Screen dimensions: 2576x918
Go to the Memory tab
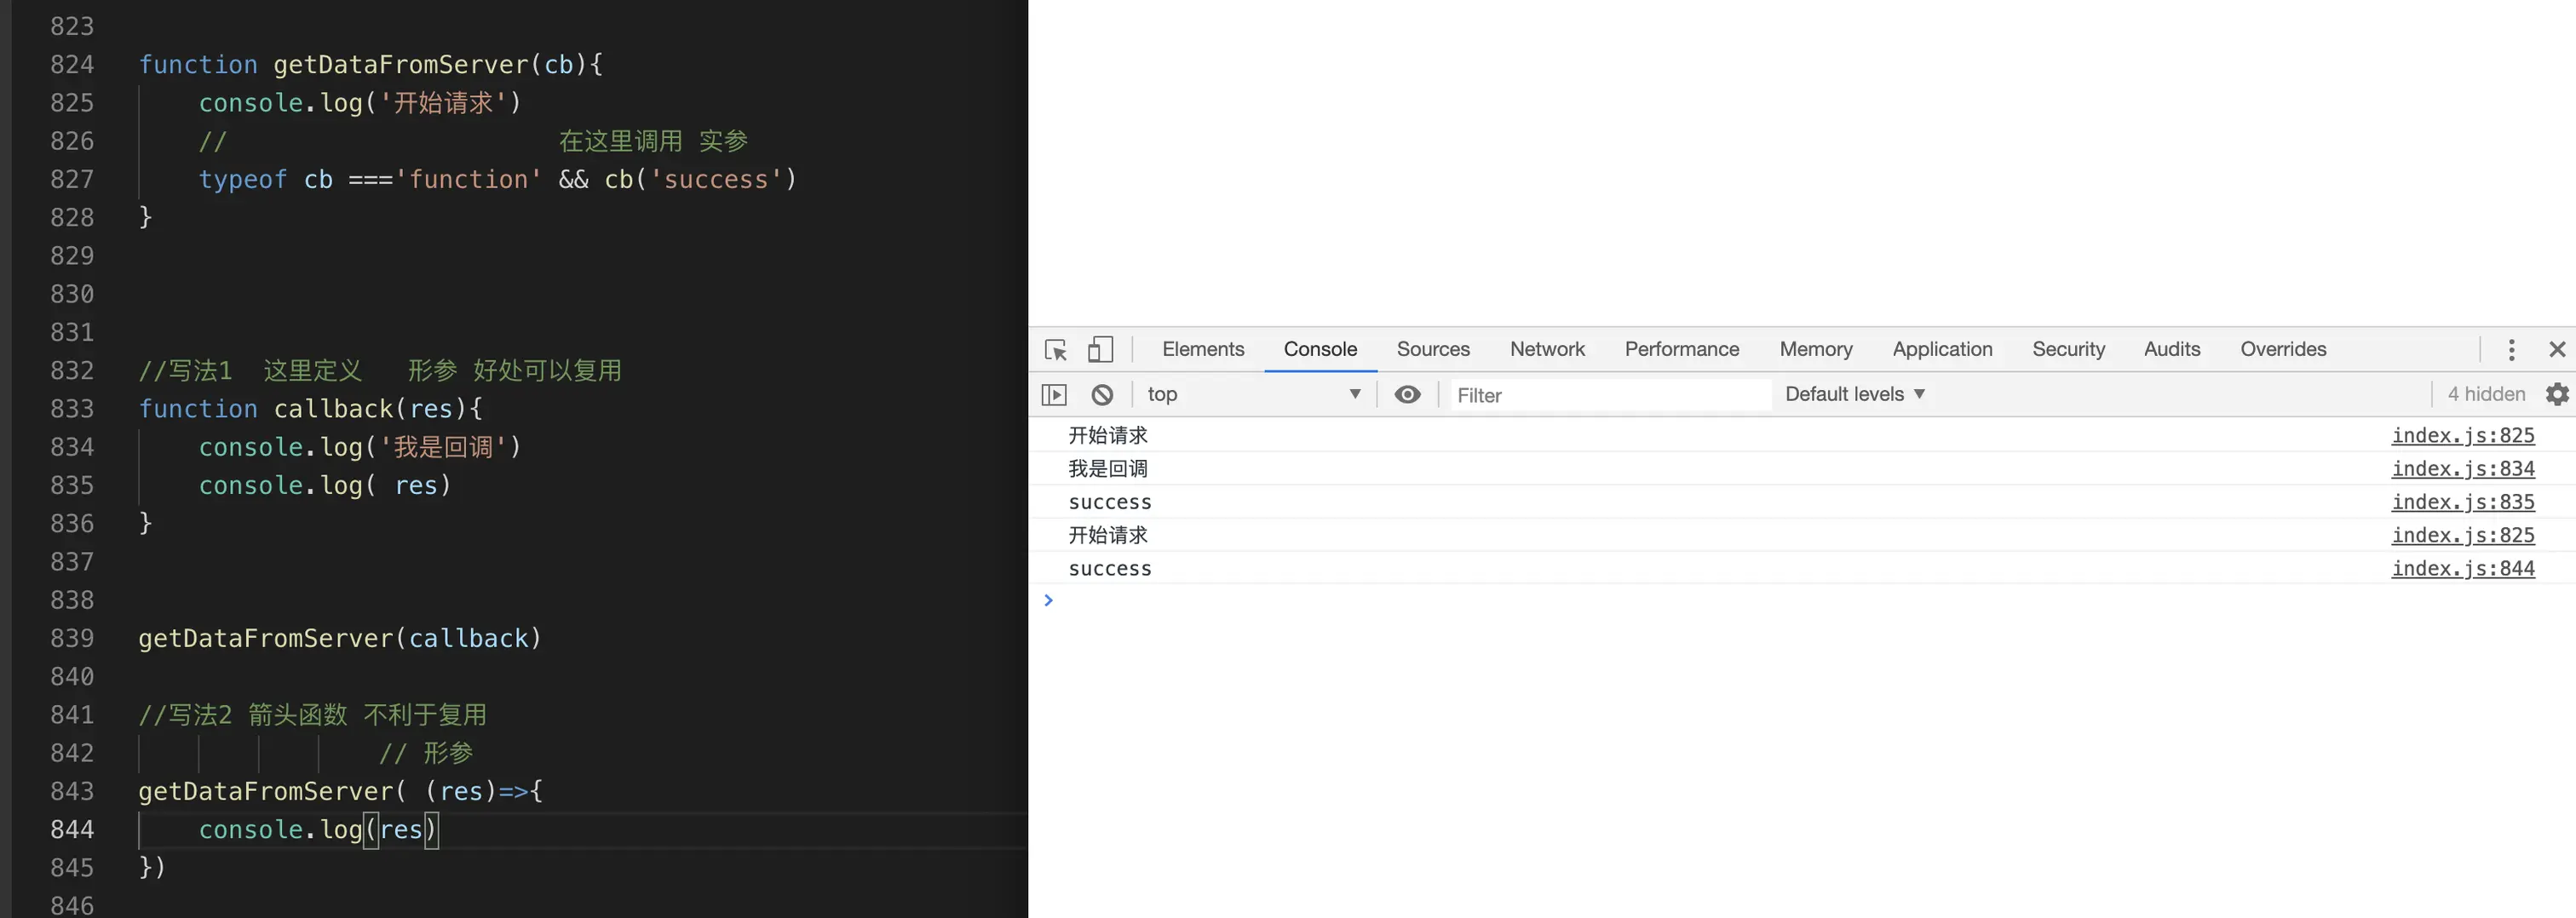click(1816, 349)
